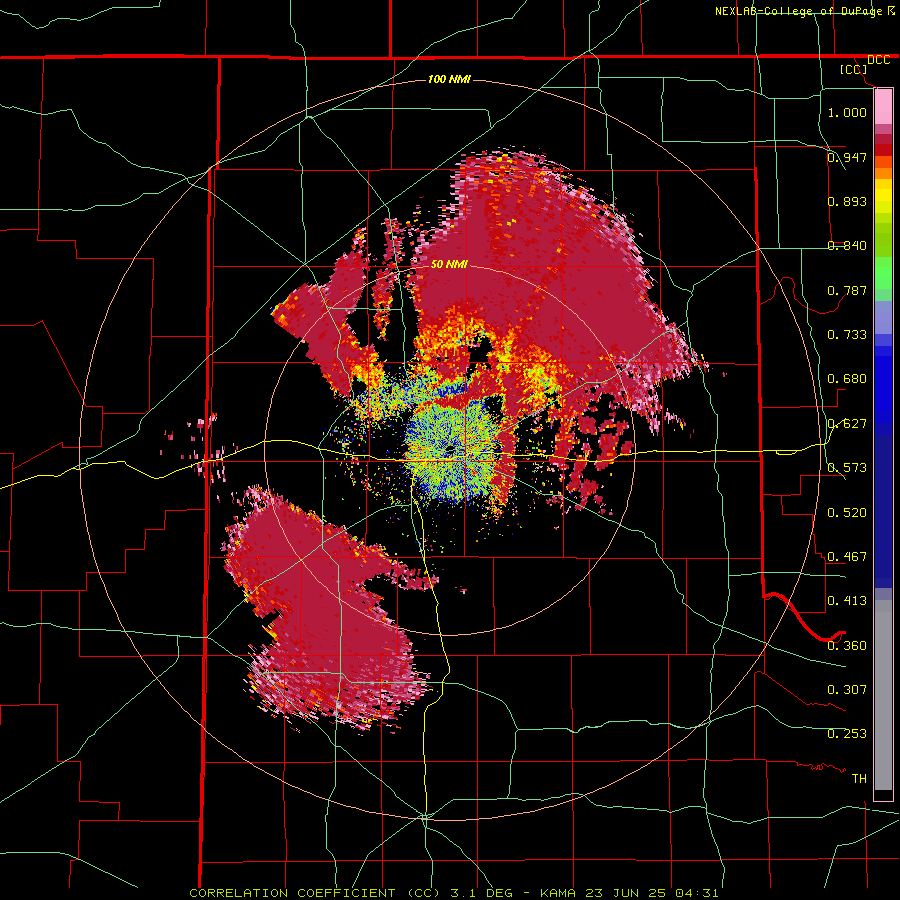Click the 50 NMI range ring label
The height and width of the screenshot is (900, 900).
pos(449,264)
